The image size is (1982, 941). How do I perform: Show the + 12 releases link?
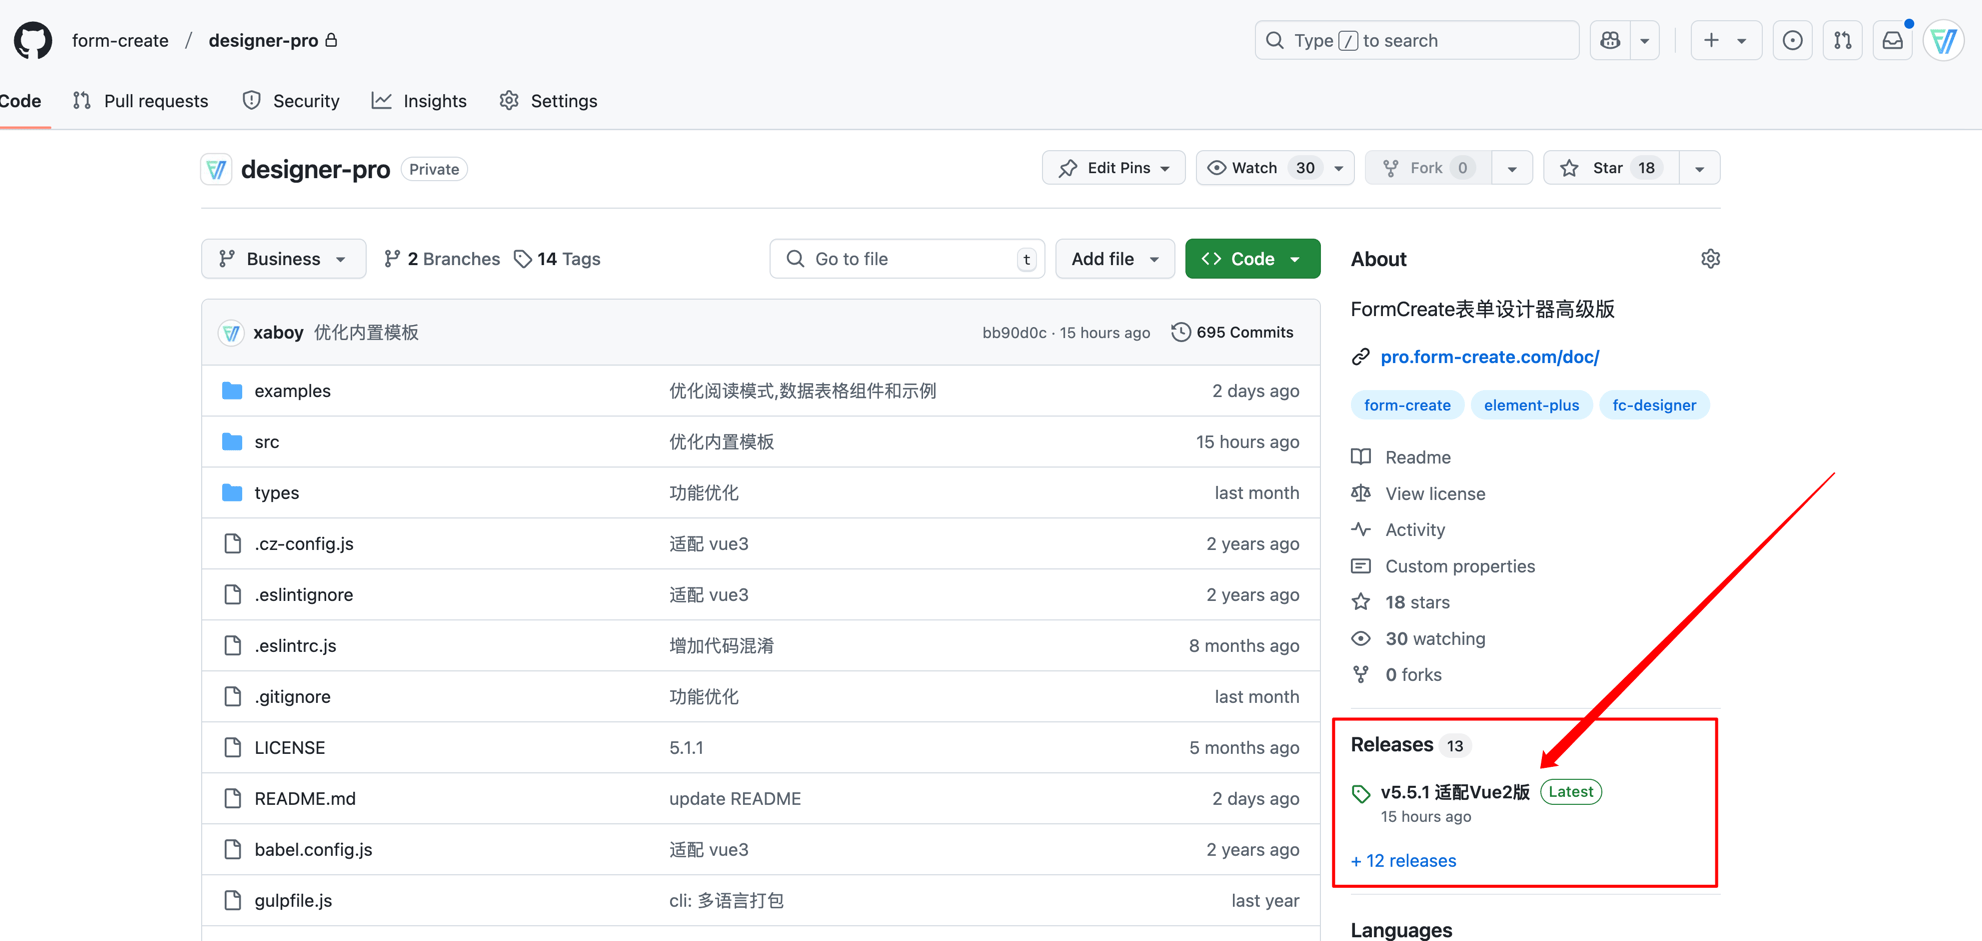coord(1403,861)
